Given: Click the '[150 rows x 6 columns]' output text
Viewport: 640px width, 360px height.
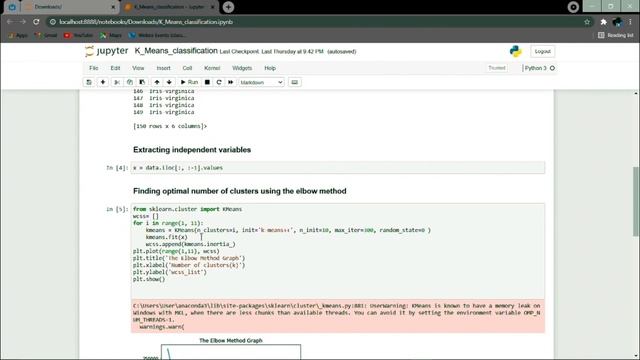Looking at the screenshot, I should (x=170, y=126).
